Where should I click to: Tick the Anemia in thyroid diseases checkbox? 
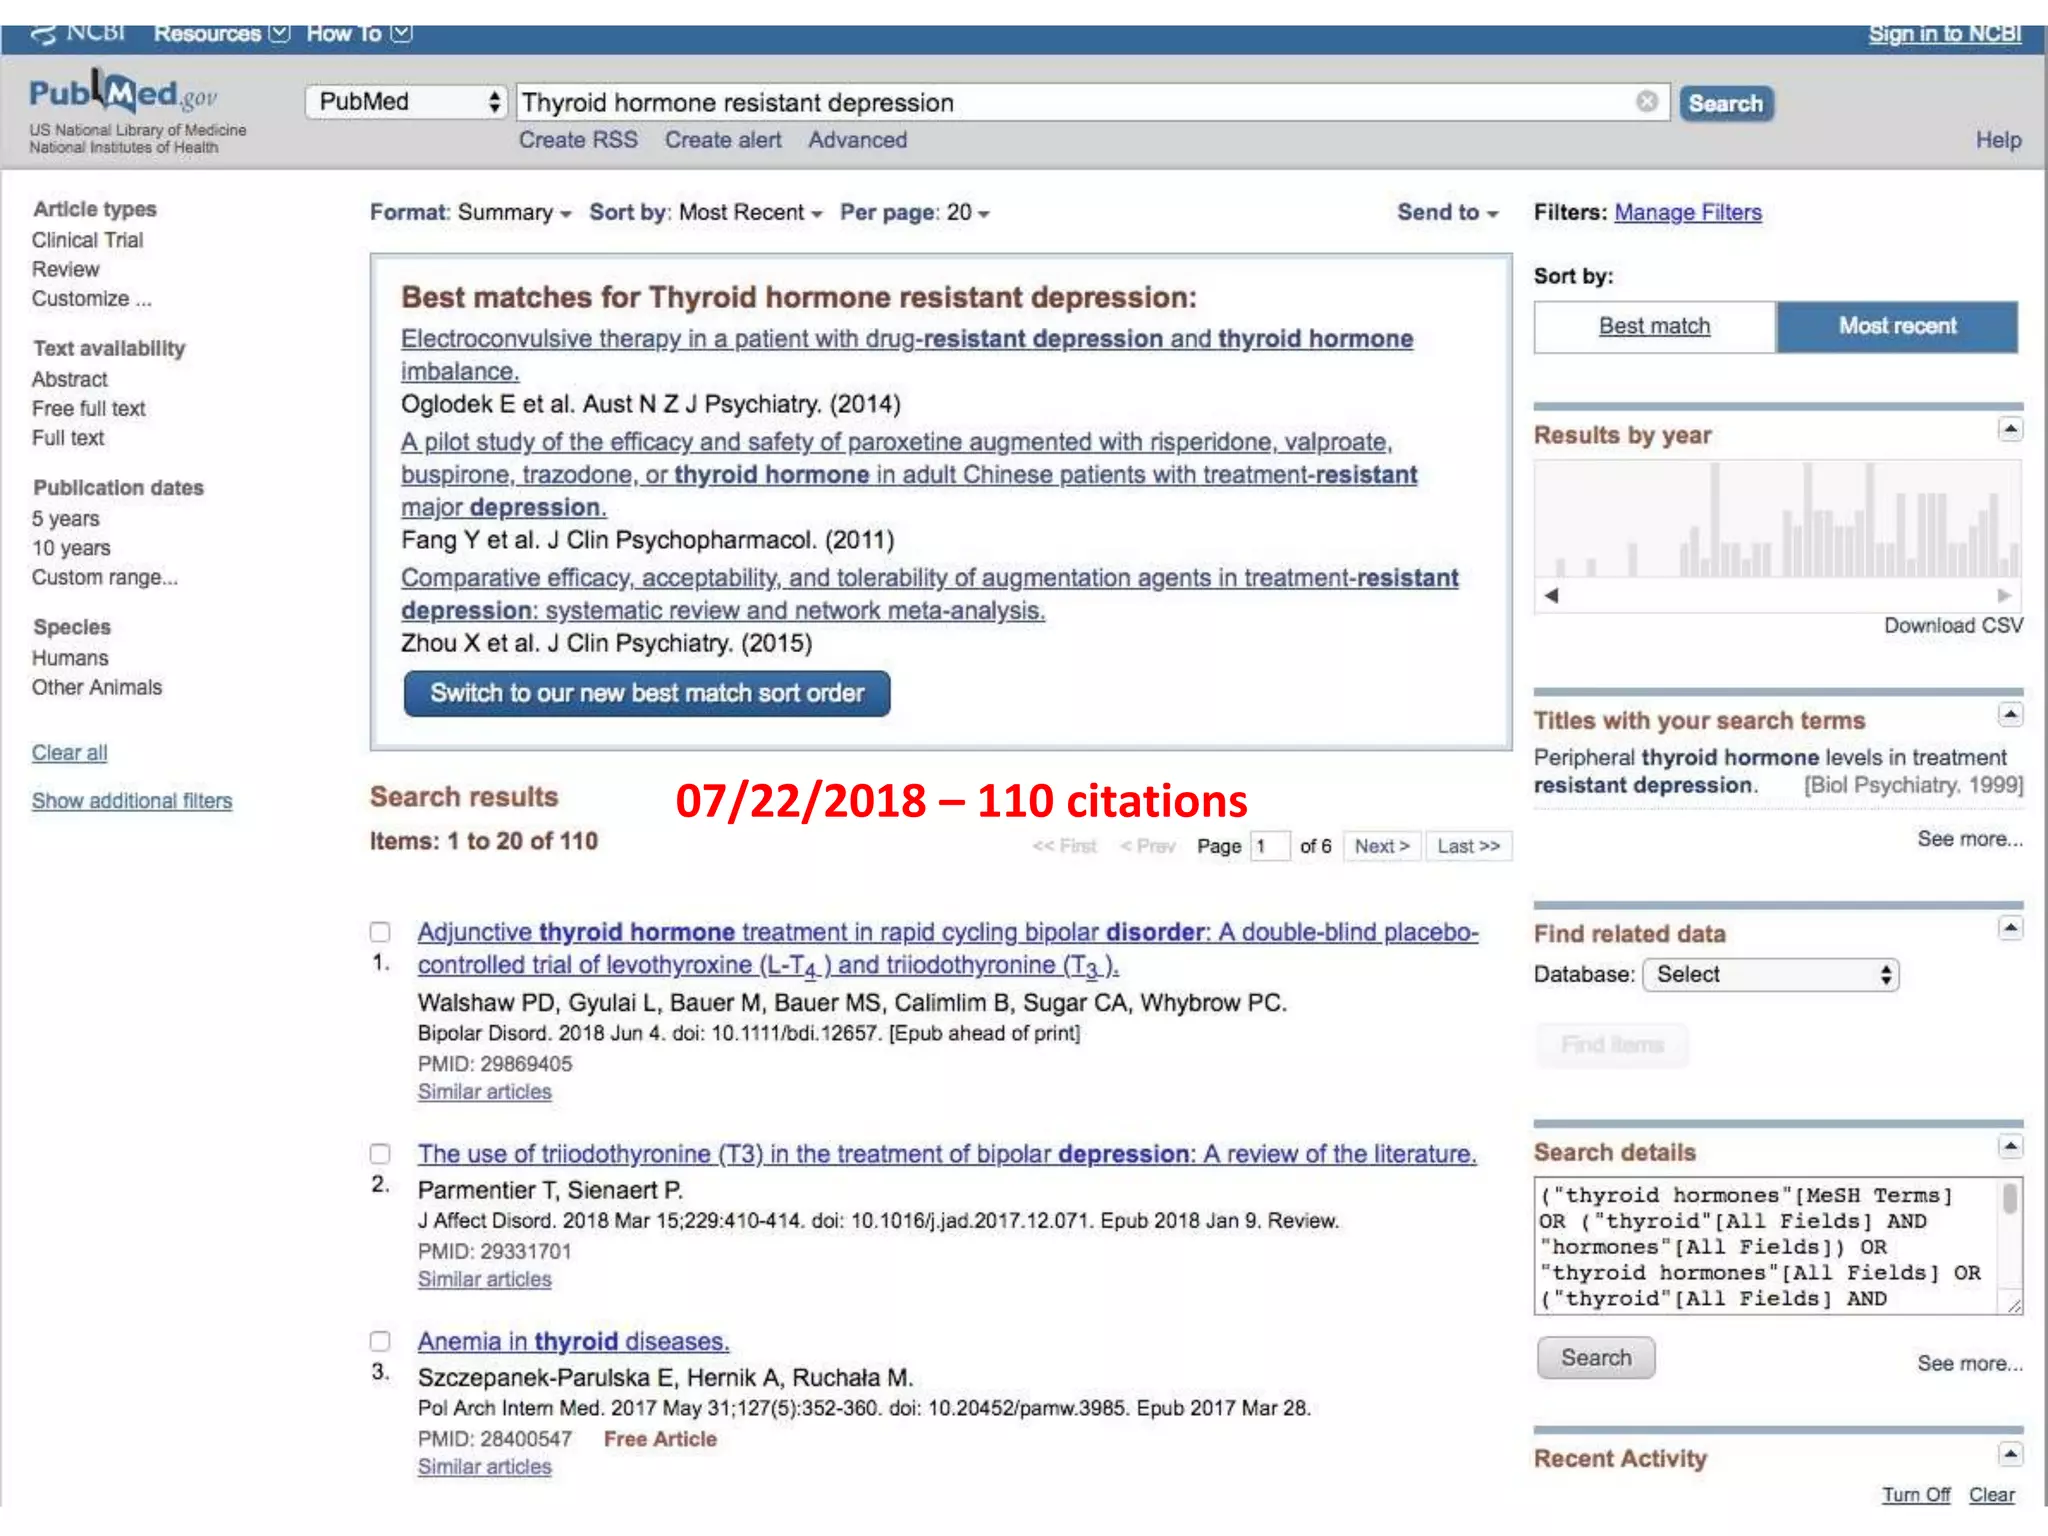[380, 1341]
